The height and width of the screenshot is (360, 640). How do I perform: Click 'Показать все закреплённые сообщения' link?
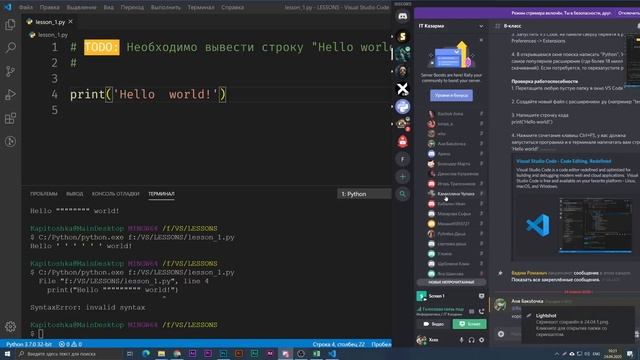pyautogui.click(x=556, y=280)
